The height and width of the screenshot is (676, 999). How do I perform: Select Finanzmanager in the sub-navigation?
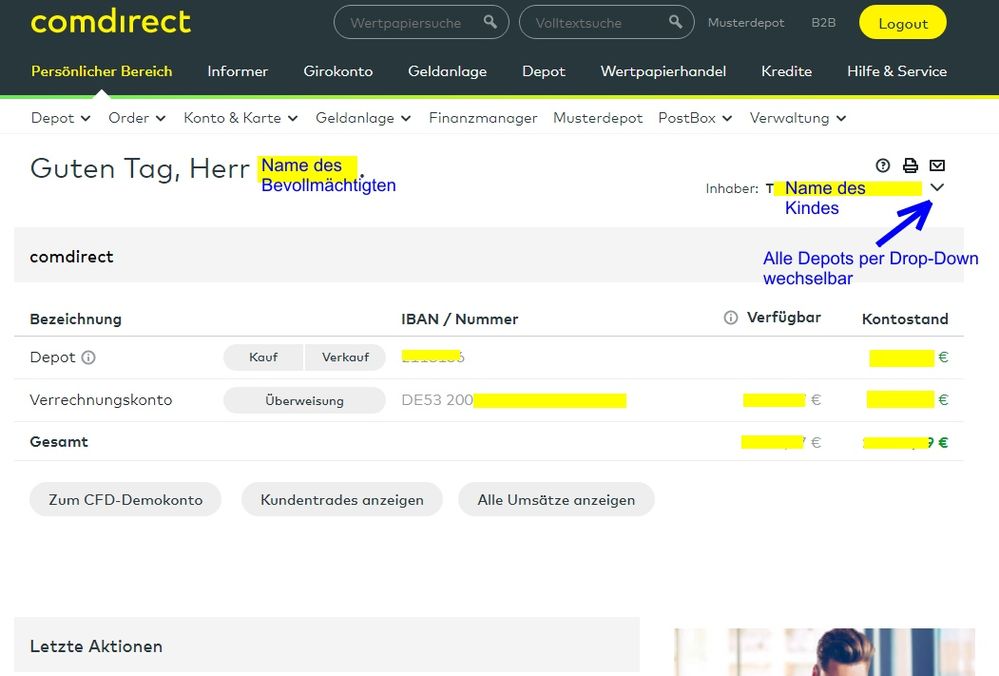(483, 118)
